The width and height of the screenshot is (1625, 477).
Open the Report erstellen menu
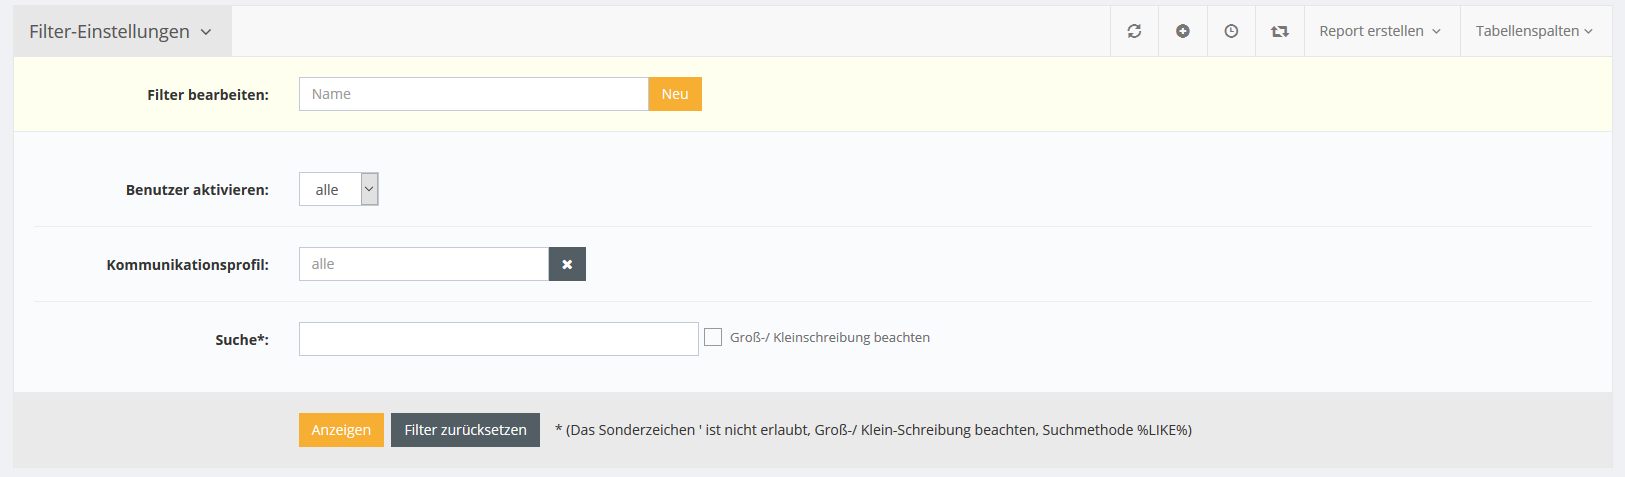(1380, 31)
